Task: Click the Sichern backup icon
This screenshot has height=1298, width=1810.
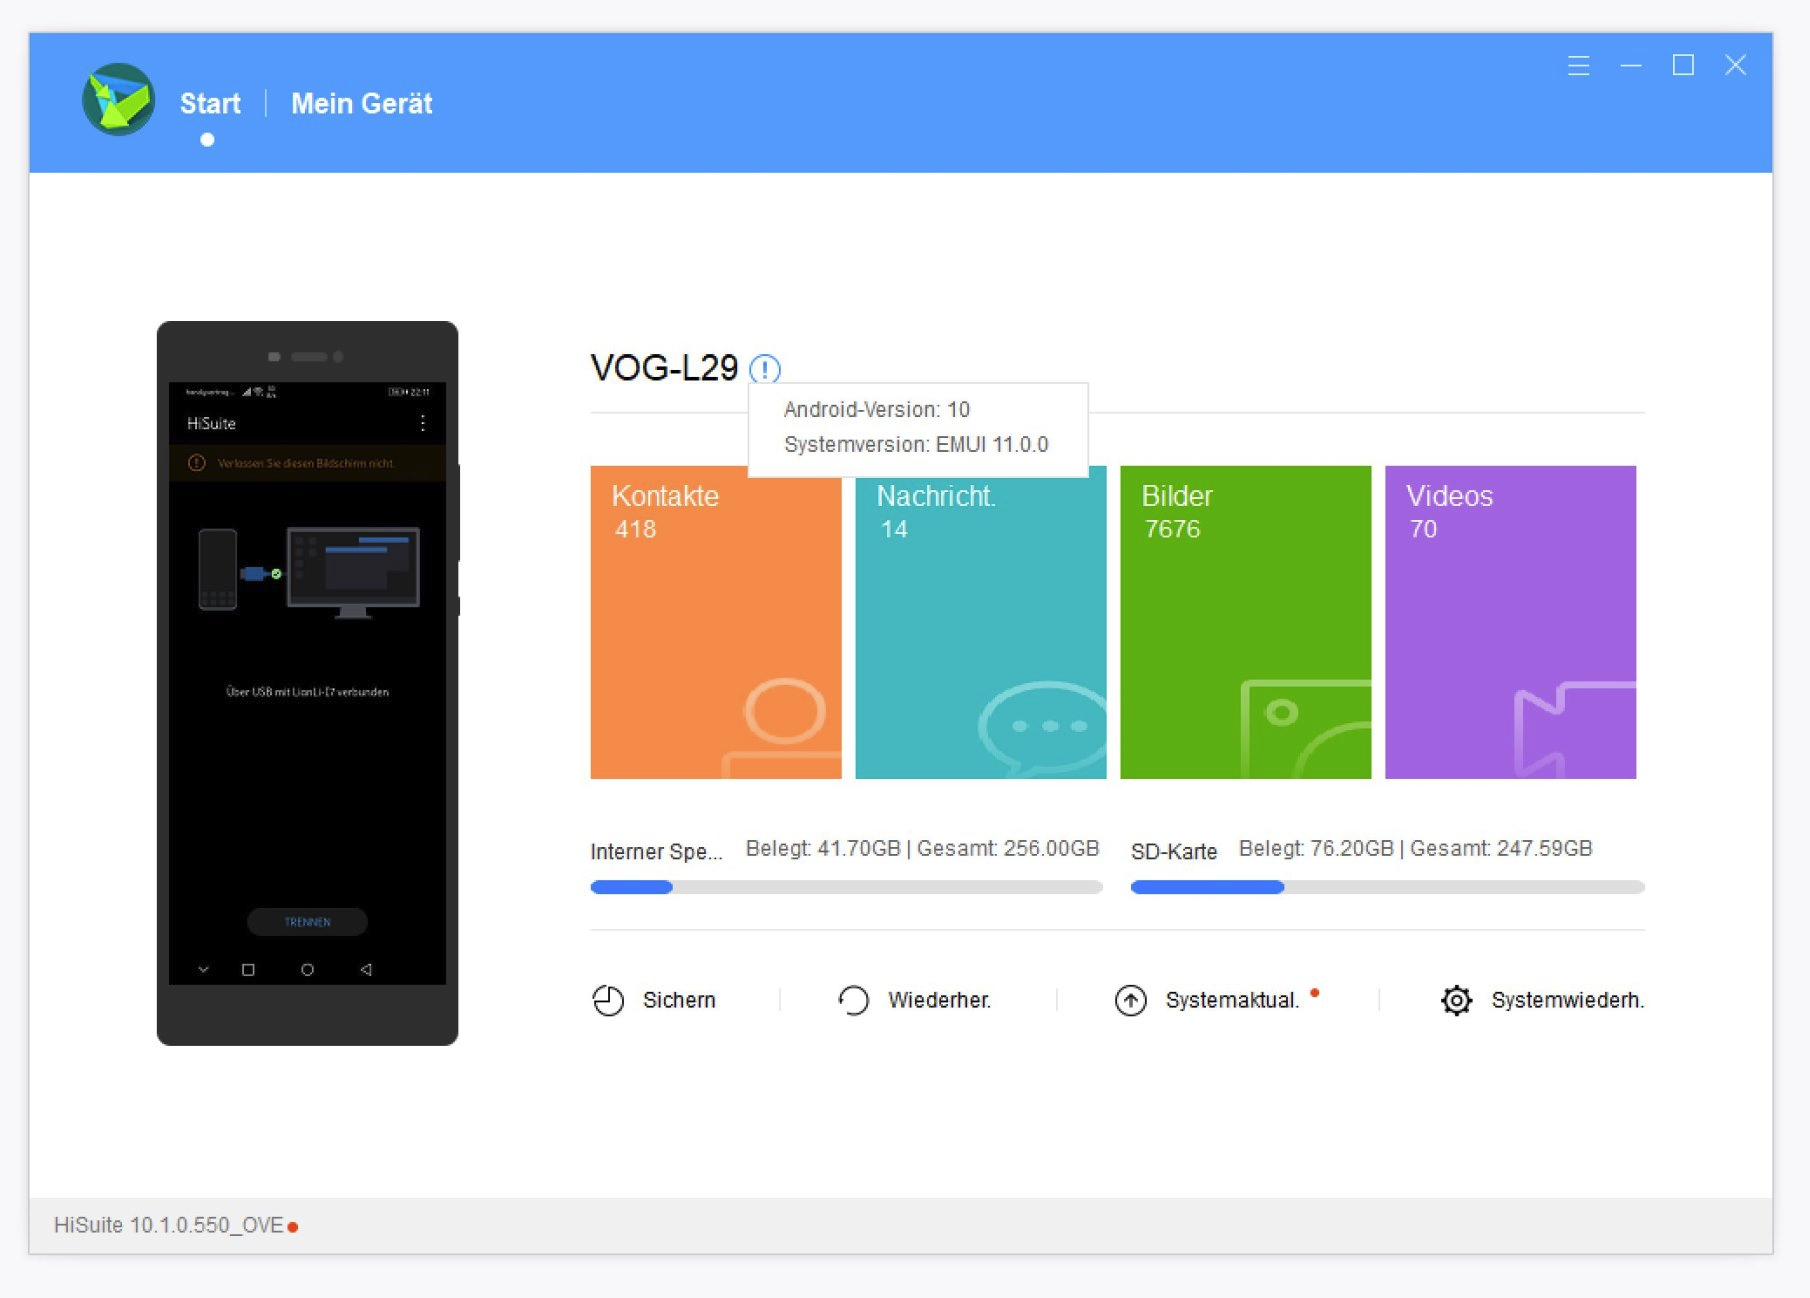Action: (x=608, y=1000)
